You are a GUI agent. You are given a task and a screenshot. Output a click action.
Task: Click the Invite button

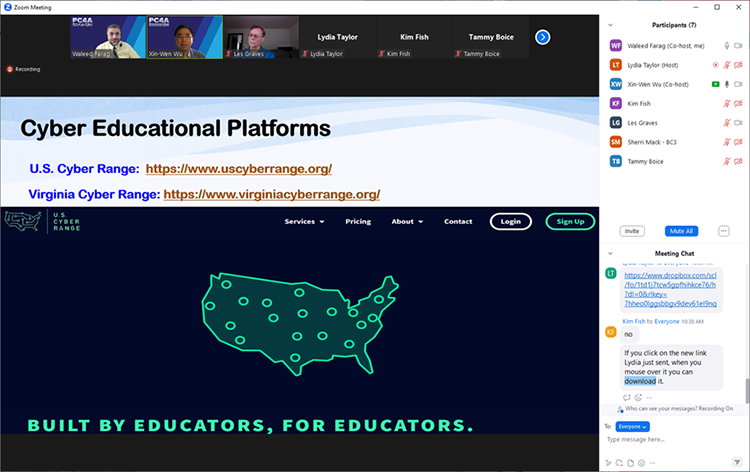632,231
